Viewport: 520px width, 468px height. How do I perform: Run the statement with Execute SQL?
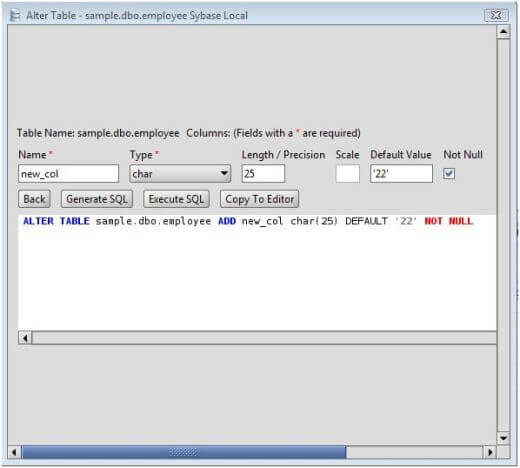(x=176, y=199)
